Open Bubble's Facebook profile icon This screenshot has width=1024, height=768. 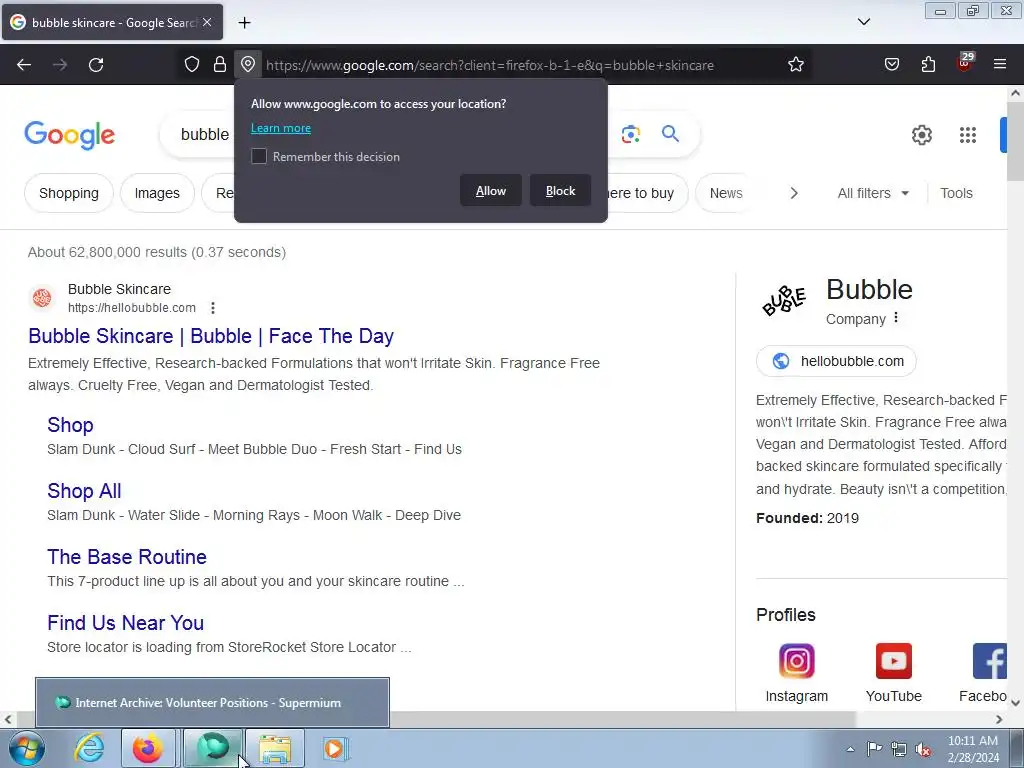[x=989, y=662]
